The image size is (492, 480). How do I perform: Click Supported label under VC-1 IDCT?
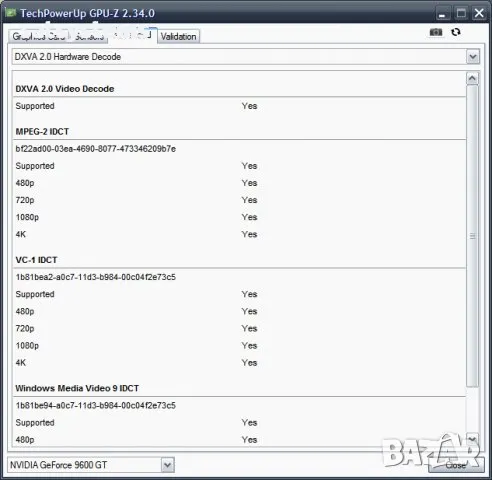tap(35, 294)
